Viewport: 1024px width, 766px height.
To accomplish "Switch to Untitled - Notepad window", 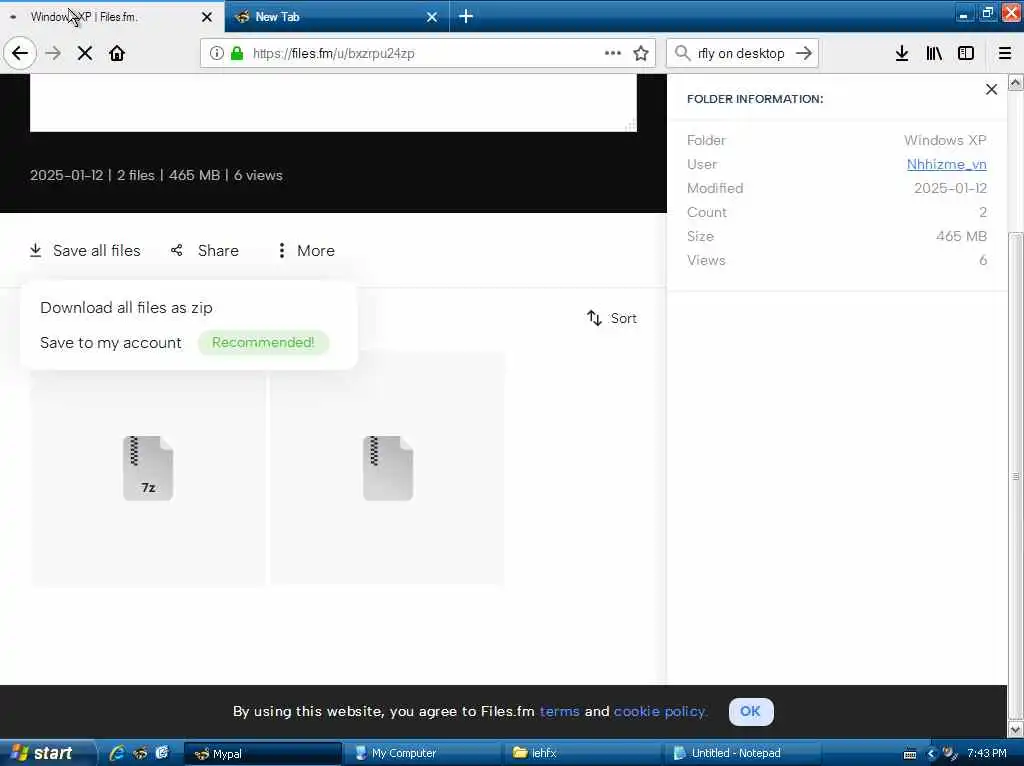I will [x=741, y=754].
